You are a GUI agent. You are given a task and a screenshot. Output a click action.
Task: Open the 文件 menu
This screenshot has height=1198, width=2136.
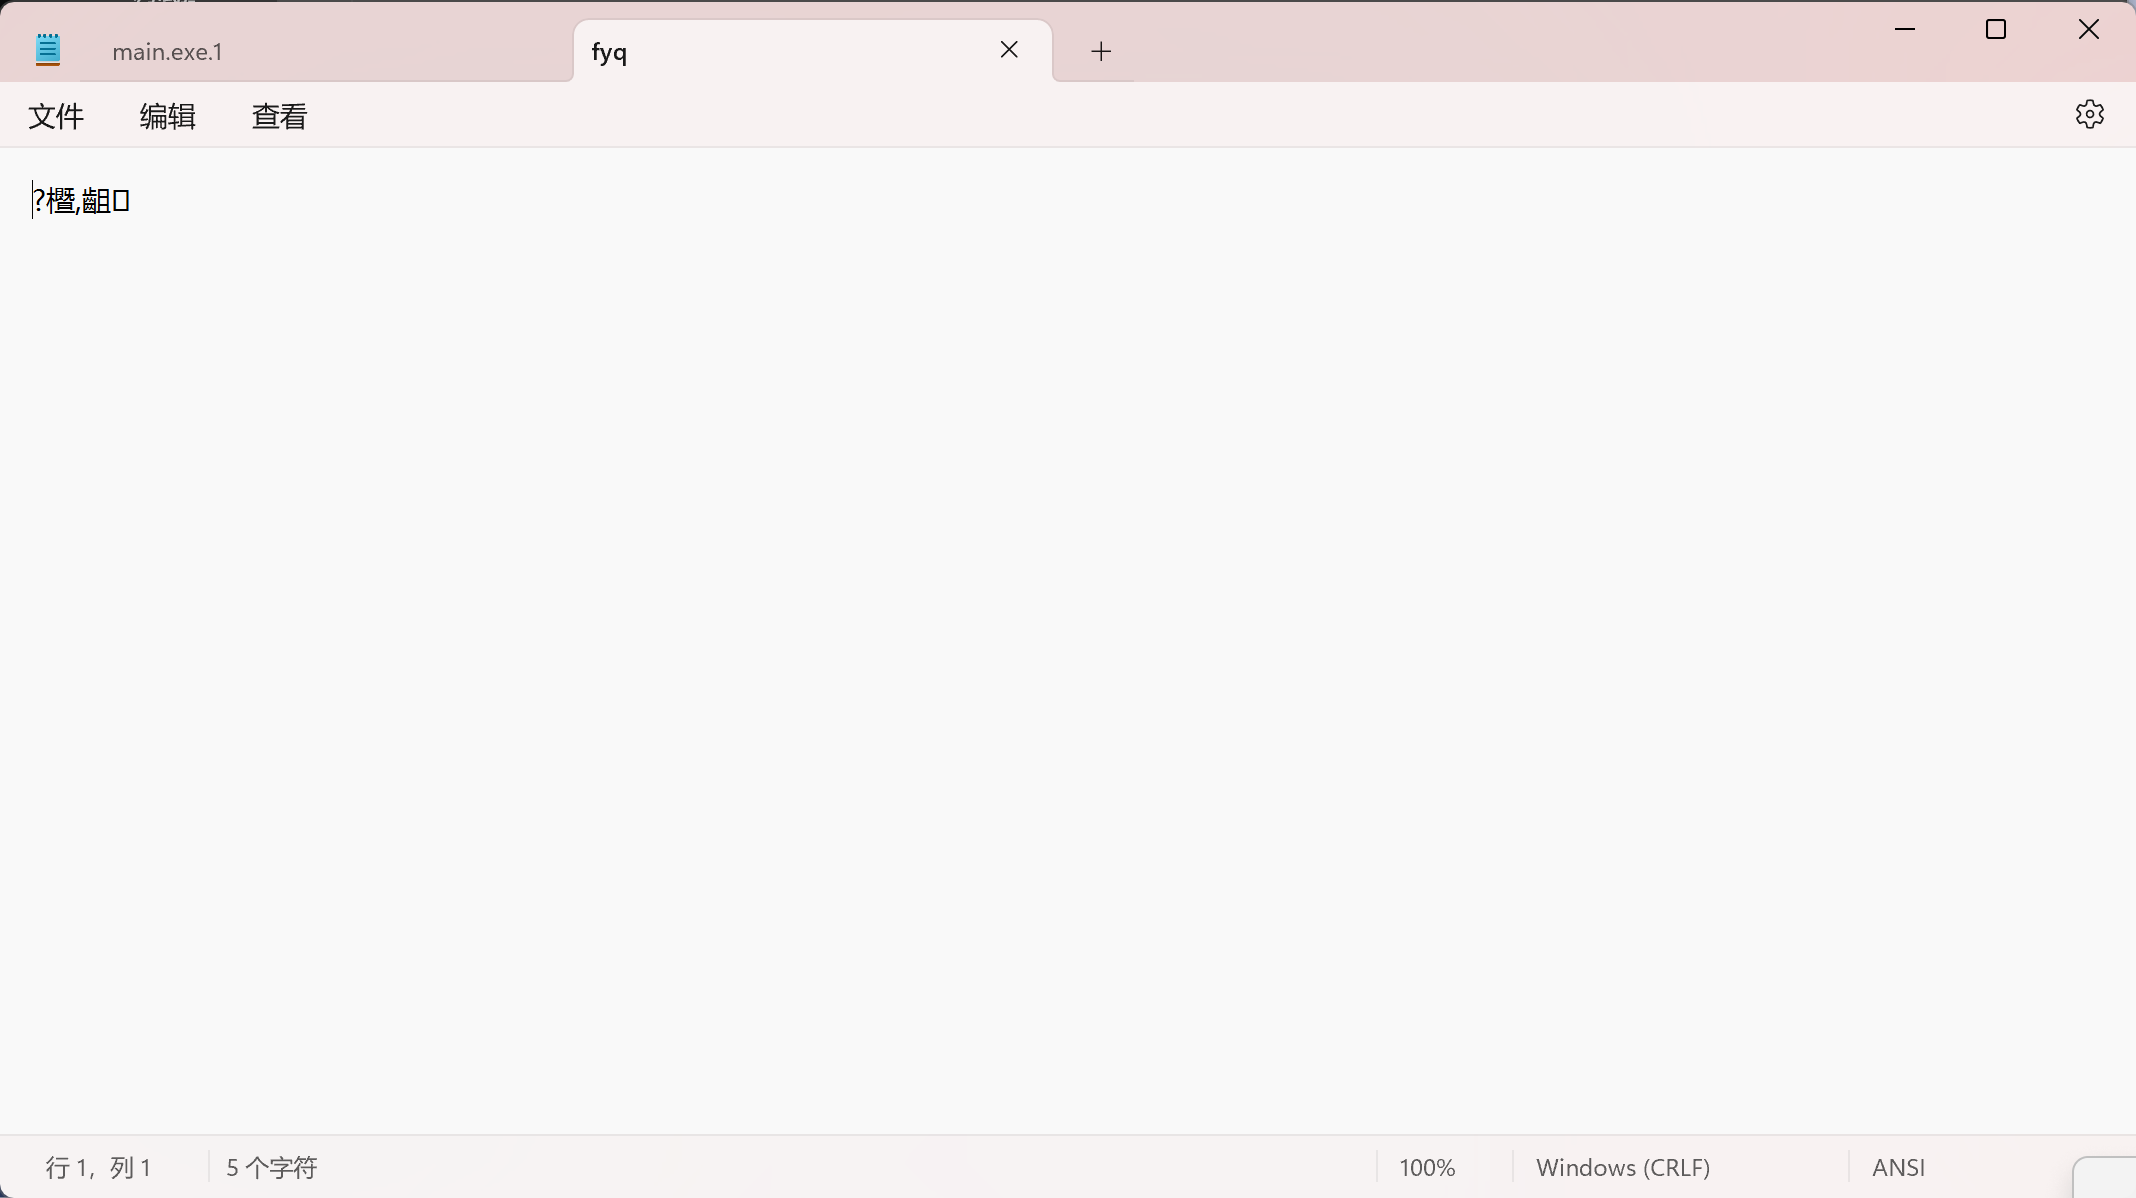(56, 116)
